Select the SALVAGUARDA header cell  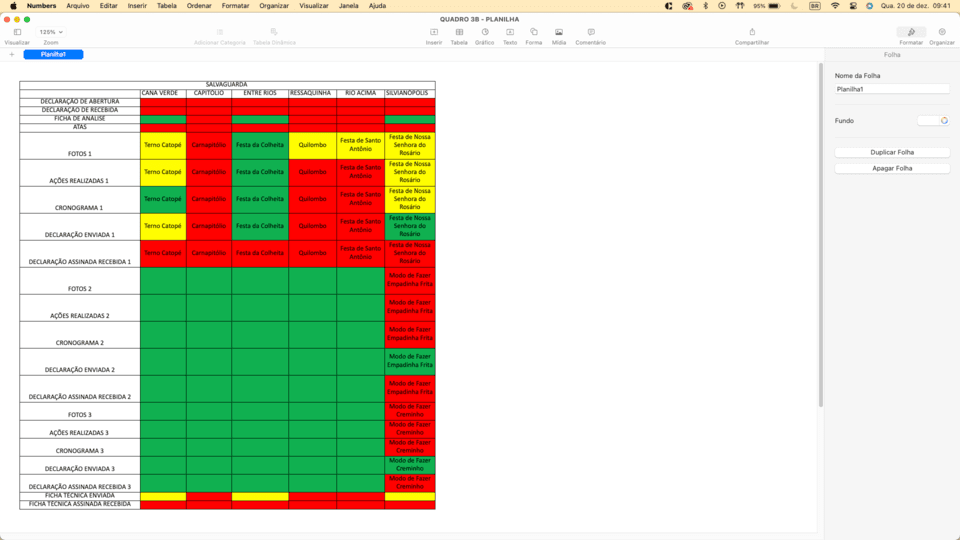[227, 84]
